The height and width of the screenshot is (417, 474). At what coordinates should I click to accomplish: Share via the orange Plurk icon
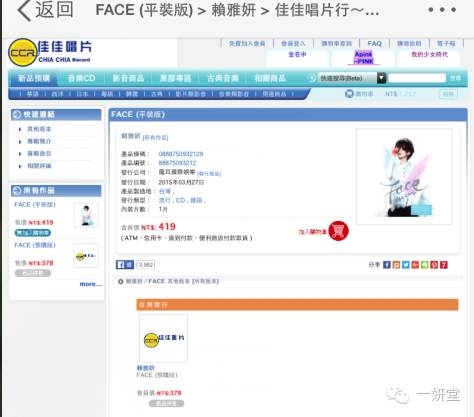396,265
